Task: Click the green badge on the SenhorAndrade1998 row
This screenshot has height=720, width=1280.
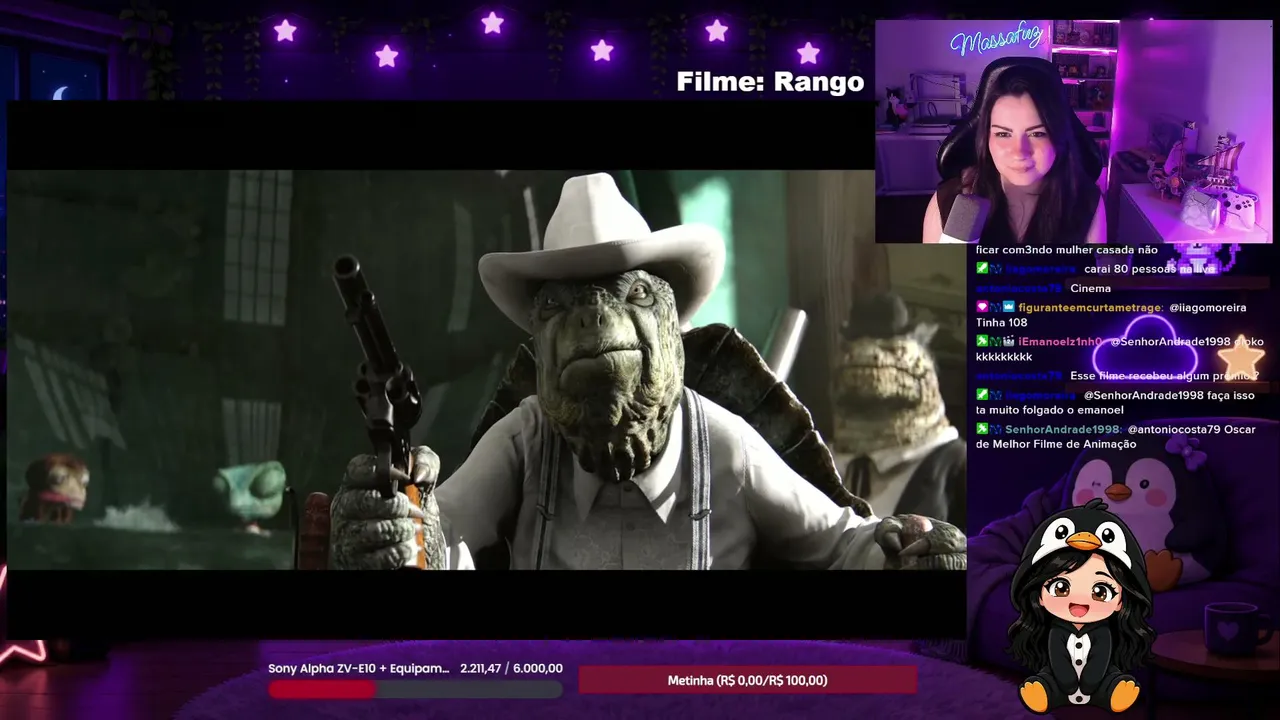Action: coord(982,429)
